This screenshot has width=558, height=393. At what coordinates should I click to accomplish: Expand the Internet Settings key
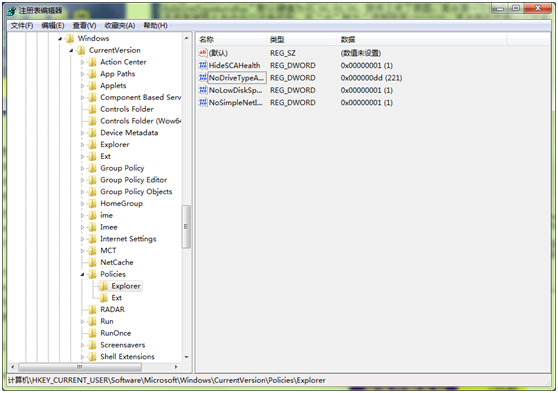point(82,239)
